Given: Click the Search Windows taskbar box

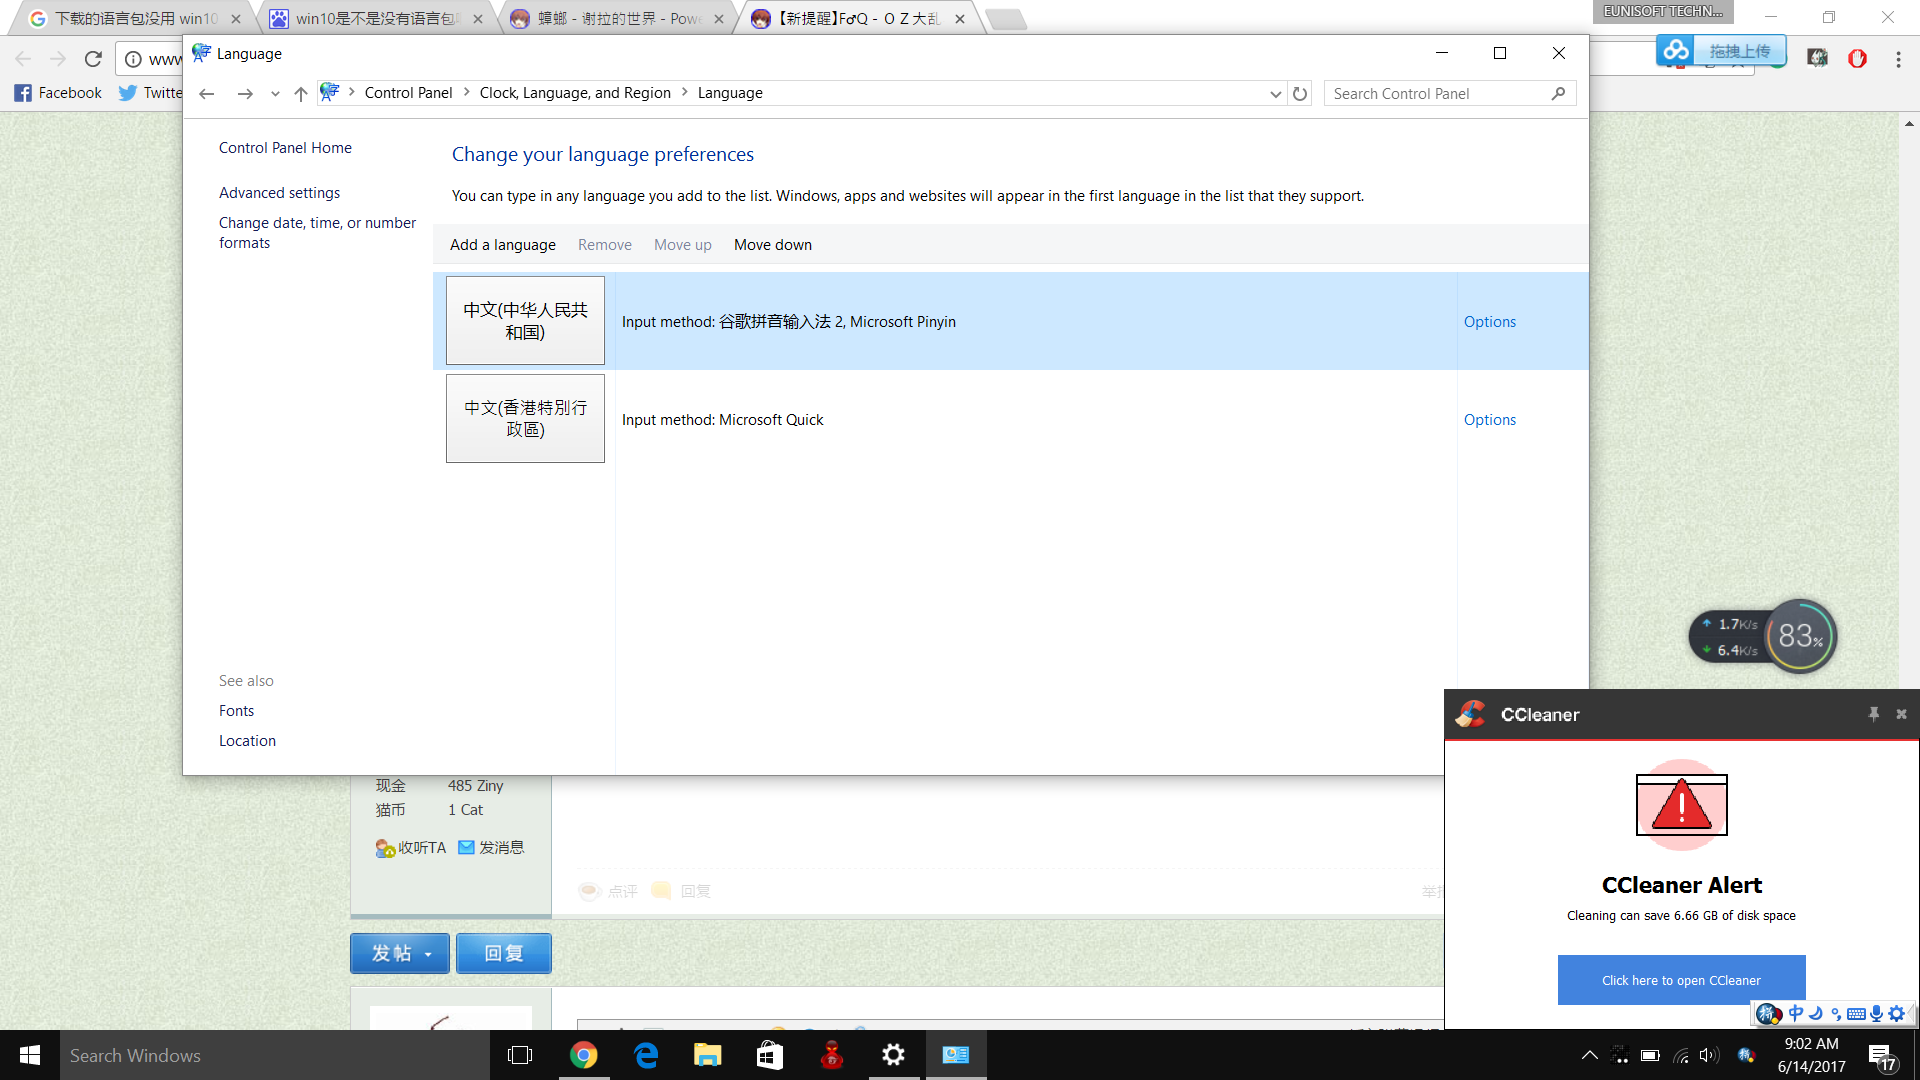Looking at the screenshot, I should click(275, 1055).
